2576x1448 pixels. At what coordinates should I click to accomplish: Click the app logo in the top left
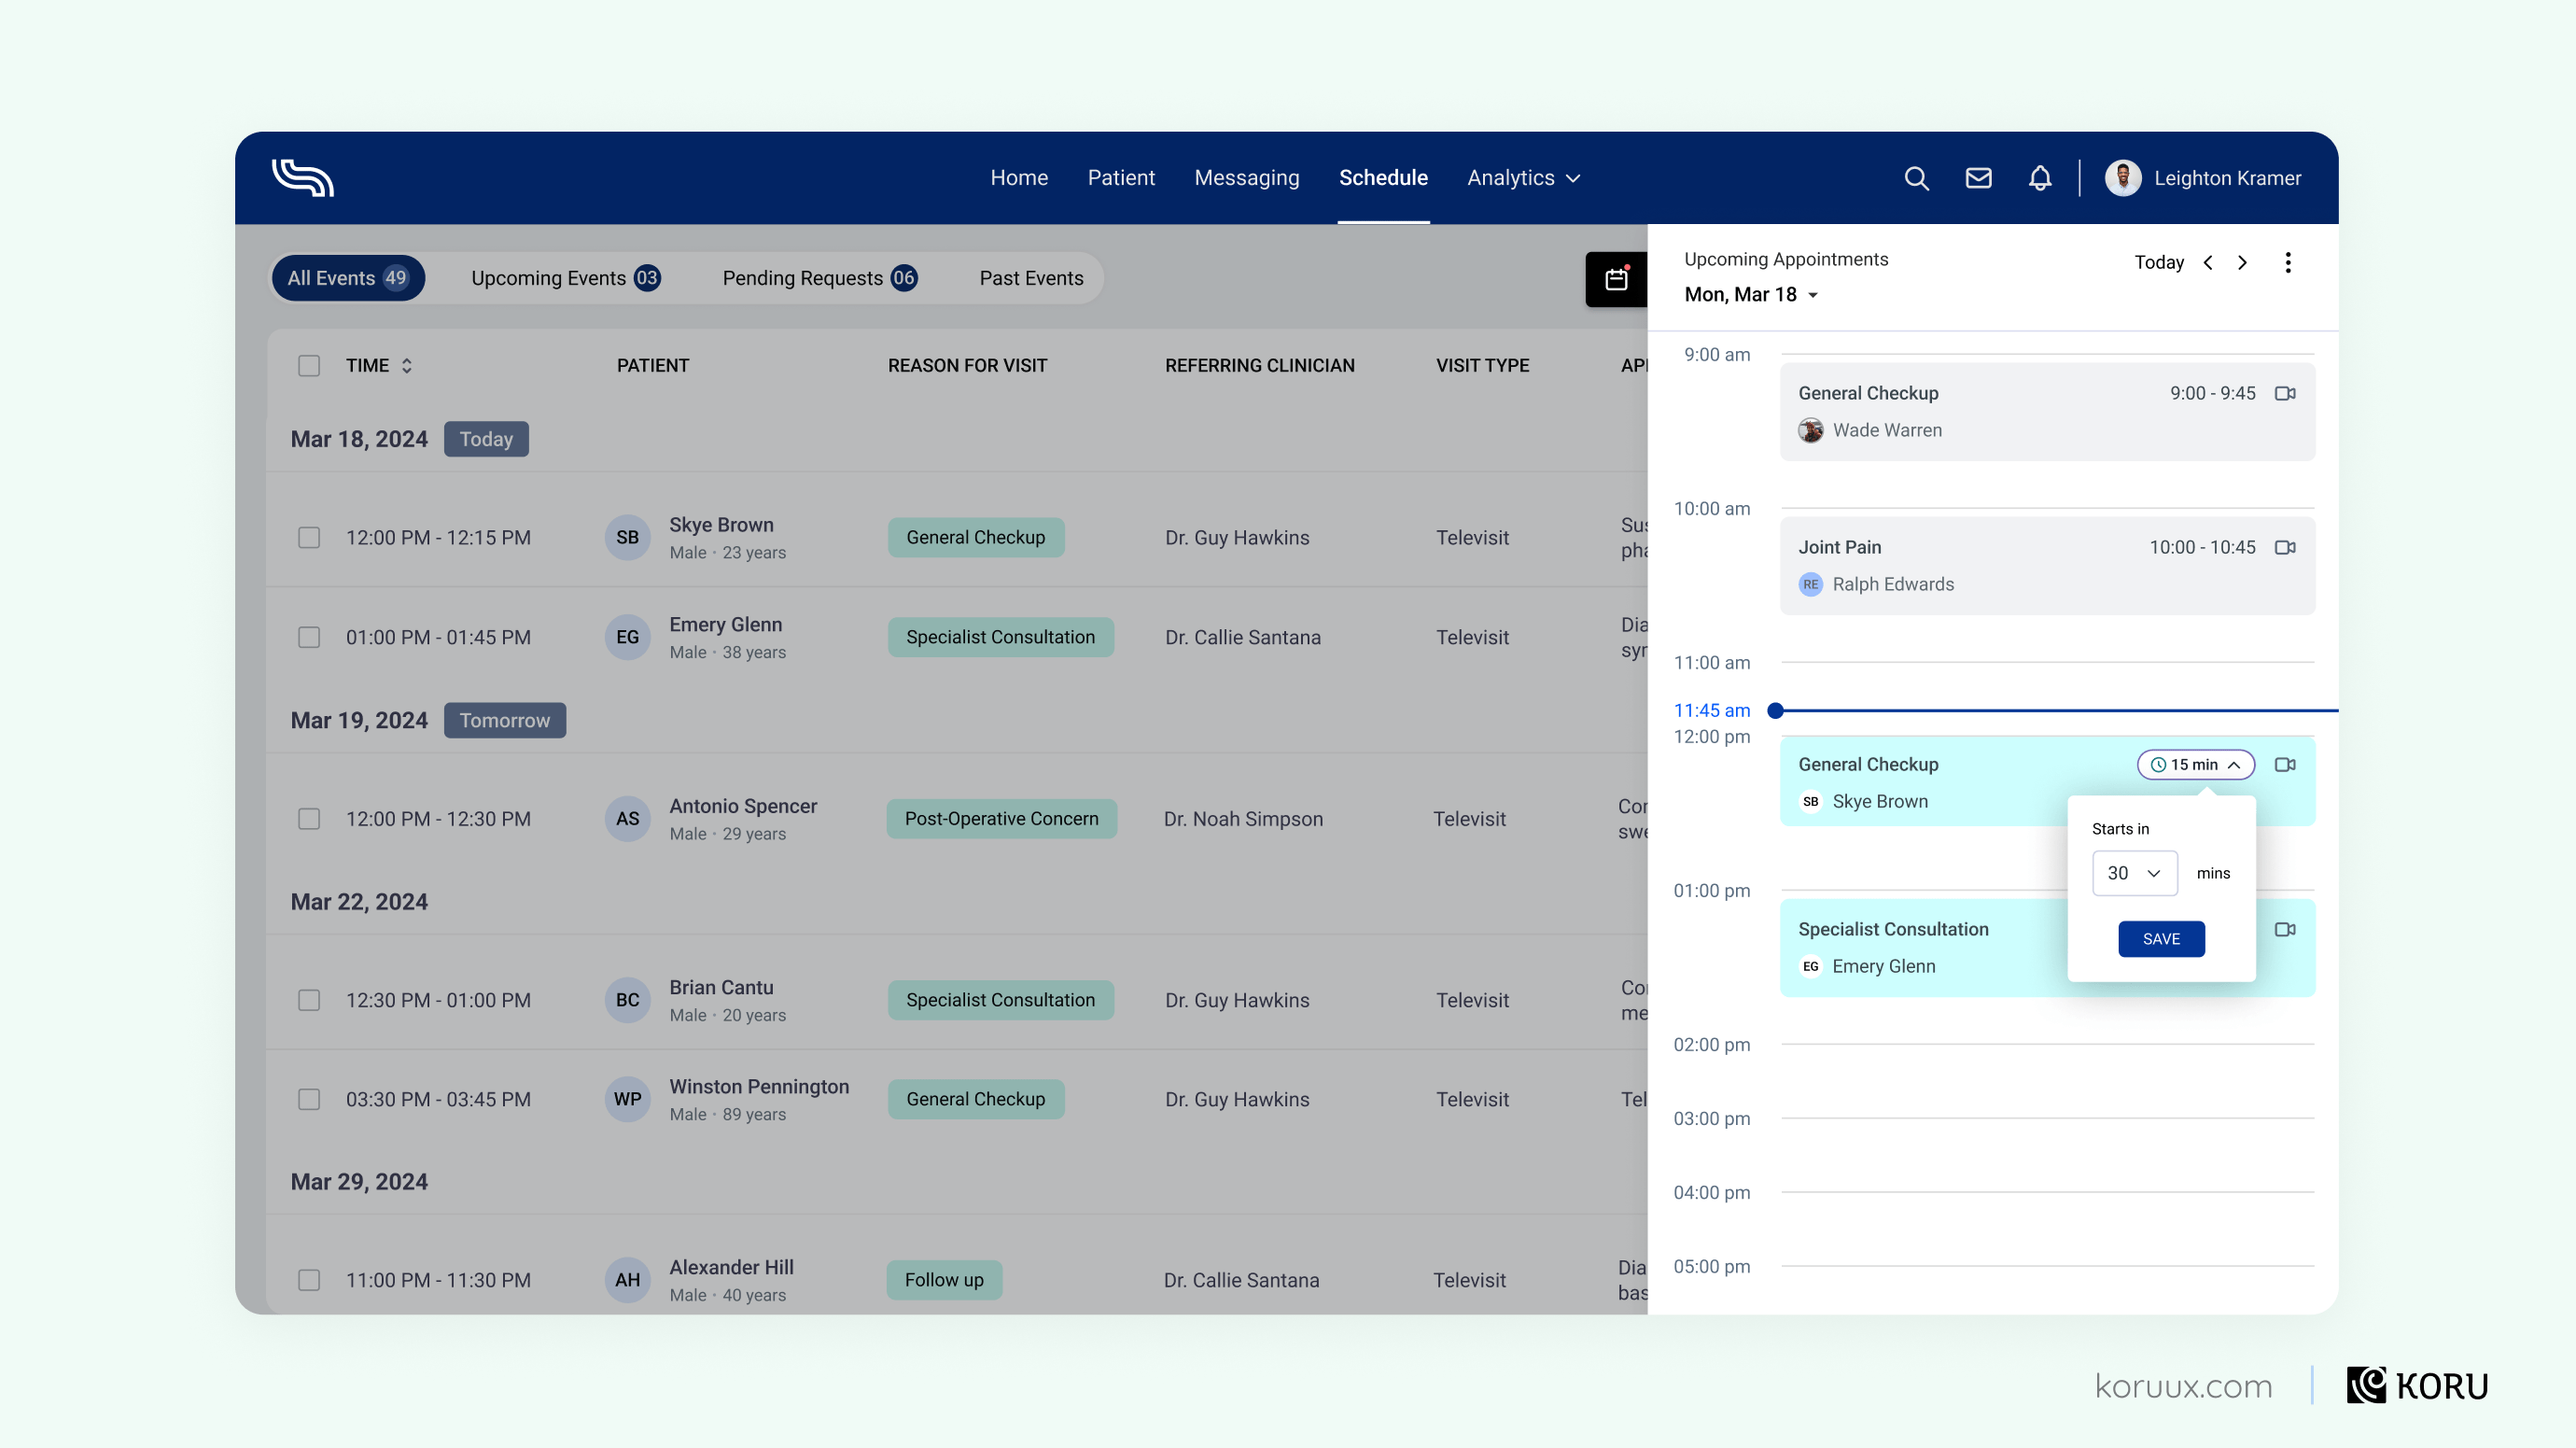(x=302, y=177)
